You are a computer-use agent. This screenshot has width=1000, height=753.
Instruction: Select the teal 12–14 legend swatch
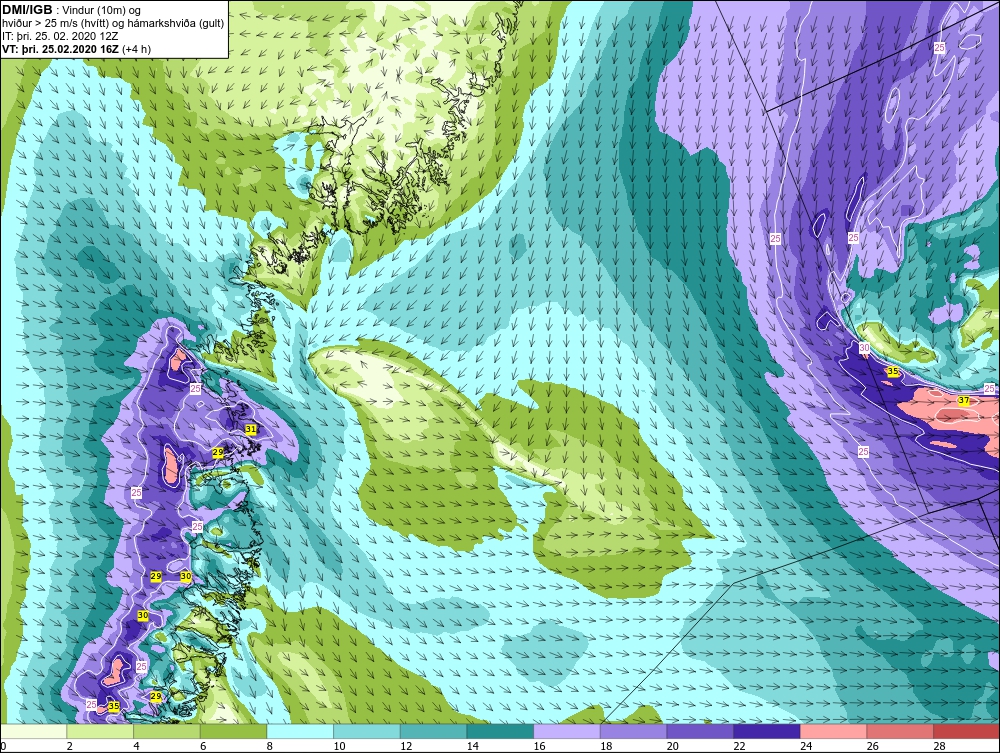coord(433,731)
